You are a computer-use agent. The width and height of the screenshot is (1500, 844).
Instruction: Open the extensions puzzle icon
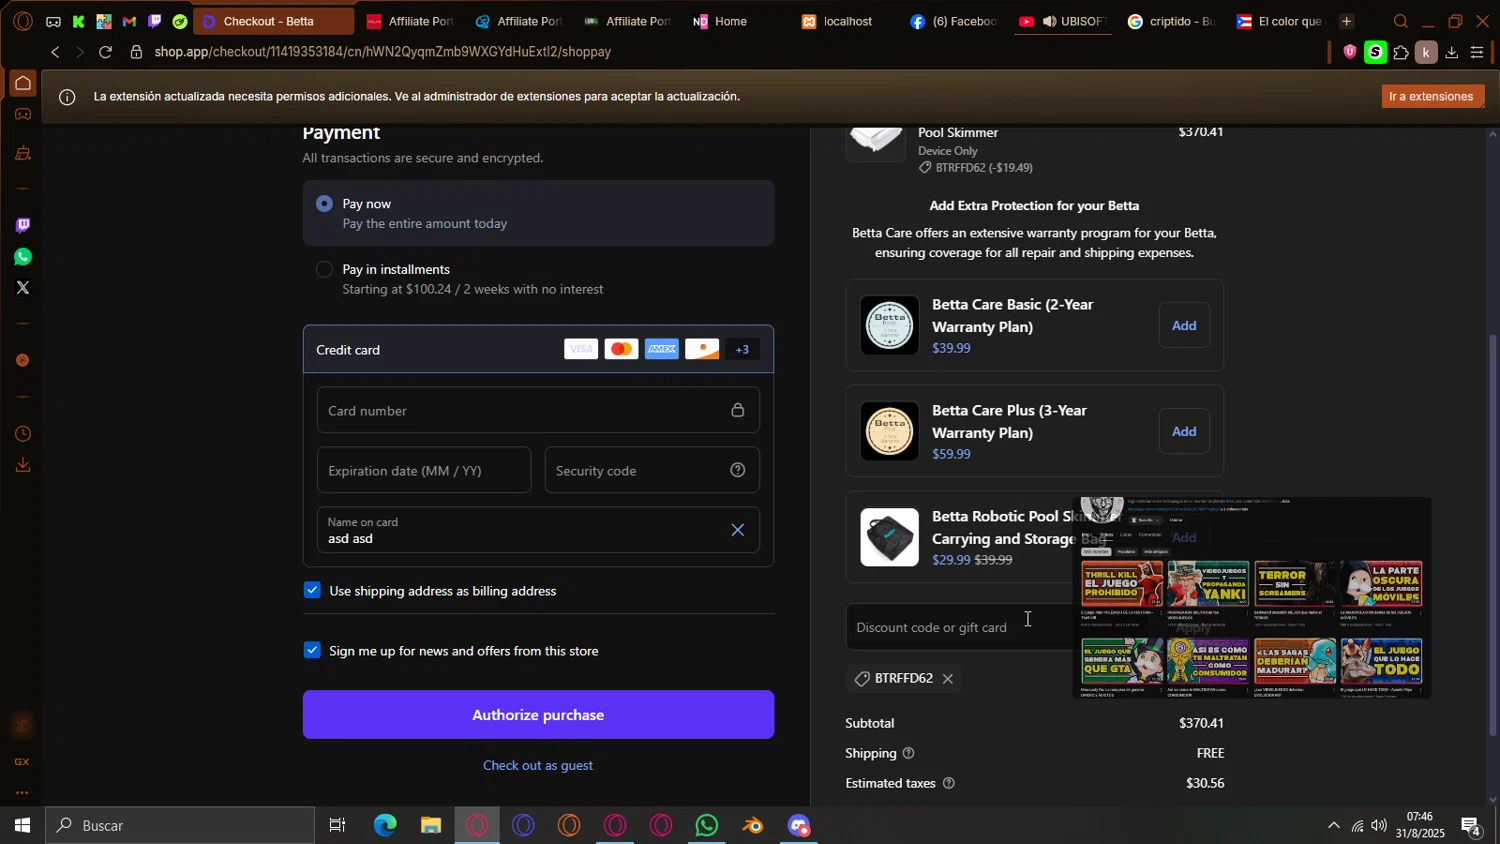point(1400,52)
